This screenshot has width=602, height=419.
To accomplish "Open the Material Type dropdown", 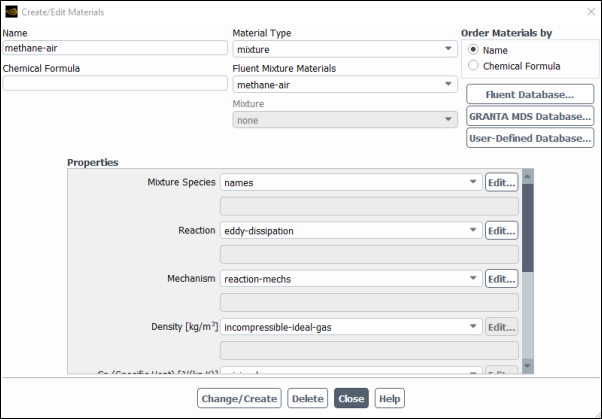I will [x=344, y=48].
